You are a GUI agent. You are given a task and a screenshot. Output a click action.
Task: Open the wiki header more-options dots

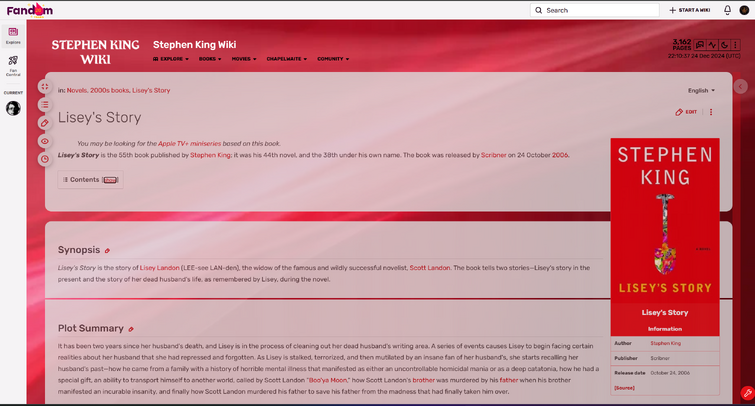pyautogui.click(x=735, y=45)
